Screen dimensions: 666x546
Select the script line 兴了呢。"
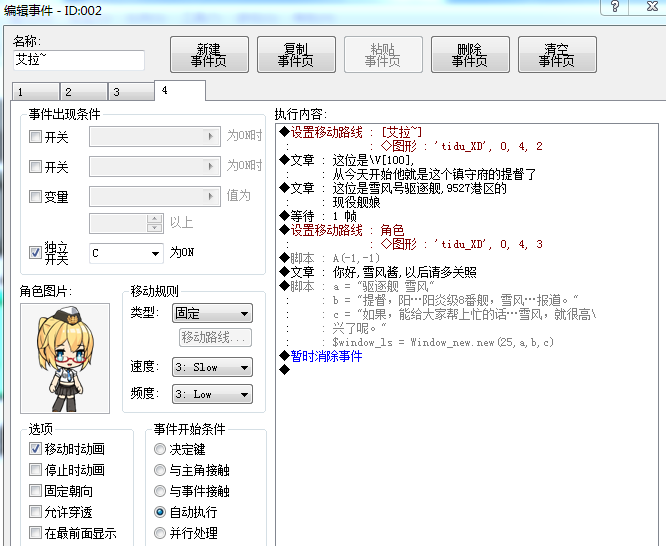(359, 328)
